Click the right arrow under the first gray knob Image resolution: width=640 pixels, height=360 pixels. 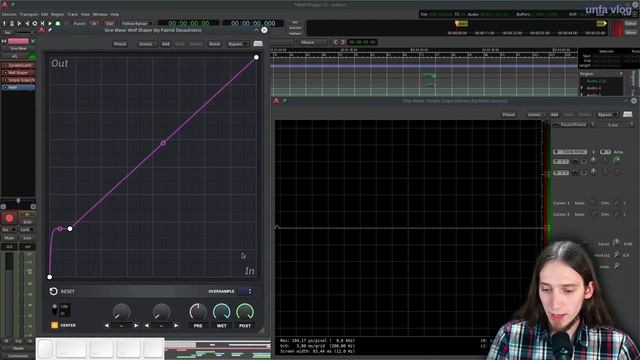coord(136,325)
